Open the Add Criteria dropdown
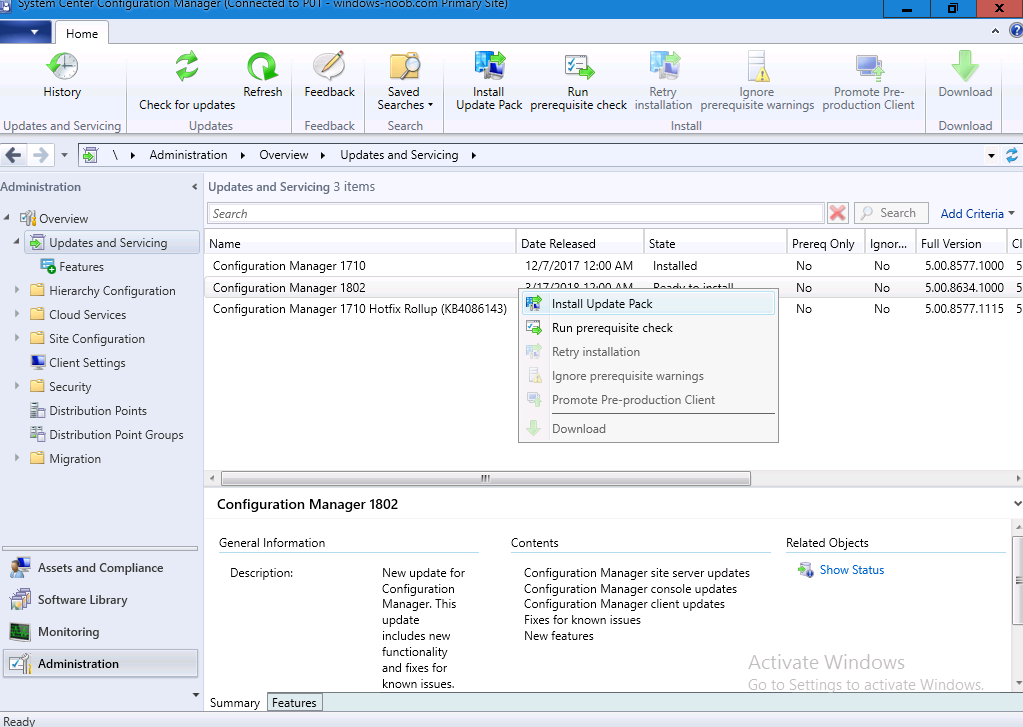Screen dimensions: 1023x727 tap(977, 213)
